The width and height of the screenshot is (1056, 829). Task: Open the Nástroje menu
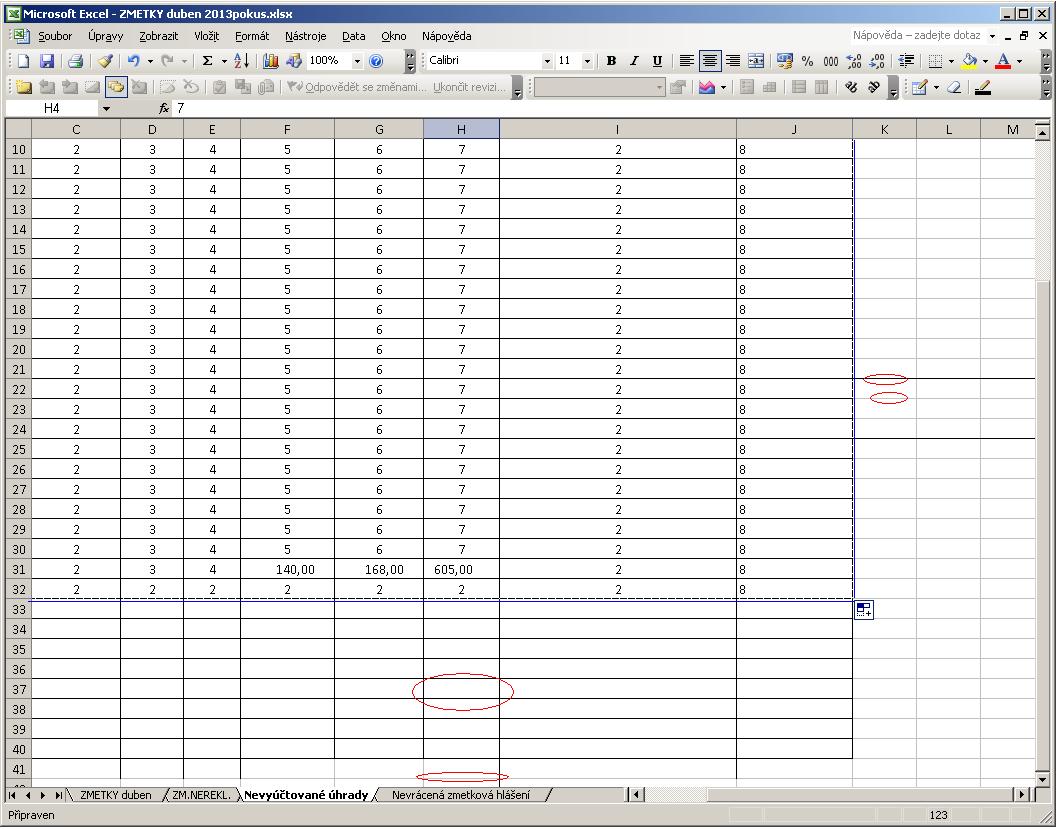click(x=305, y=36)
